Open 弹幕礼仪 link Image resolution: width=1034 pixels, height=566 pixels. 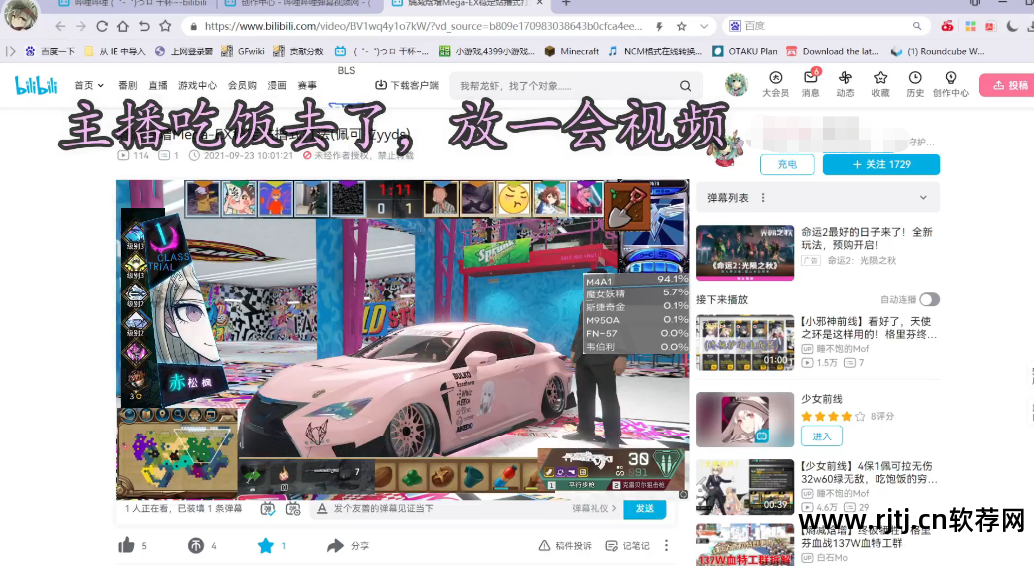pos(594,509)
